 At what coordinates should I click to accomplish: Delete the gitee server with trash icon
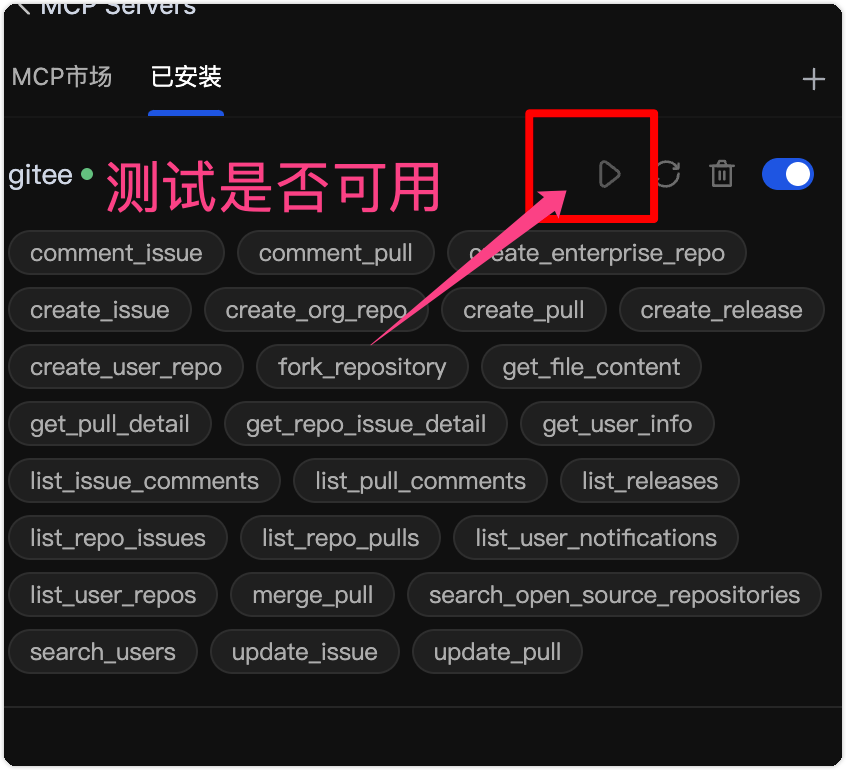(722, 174)
